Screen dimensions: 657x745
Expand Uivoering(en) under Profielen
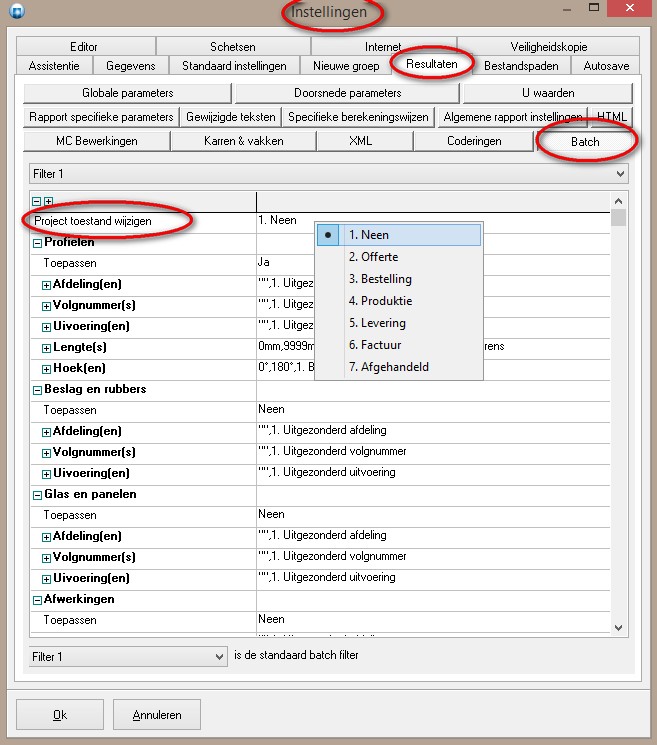[x=46, y=327]
